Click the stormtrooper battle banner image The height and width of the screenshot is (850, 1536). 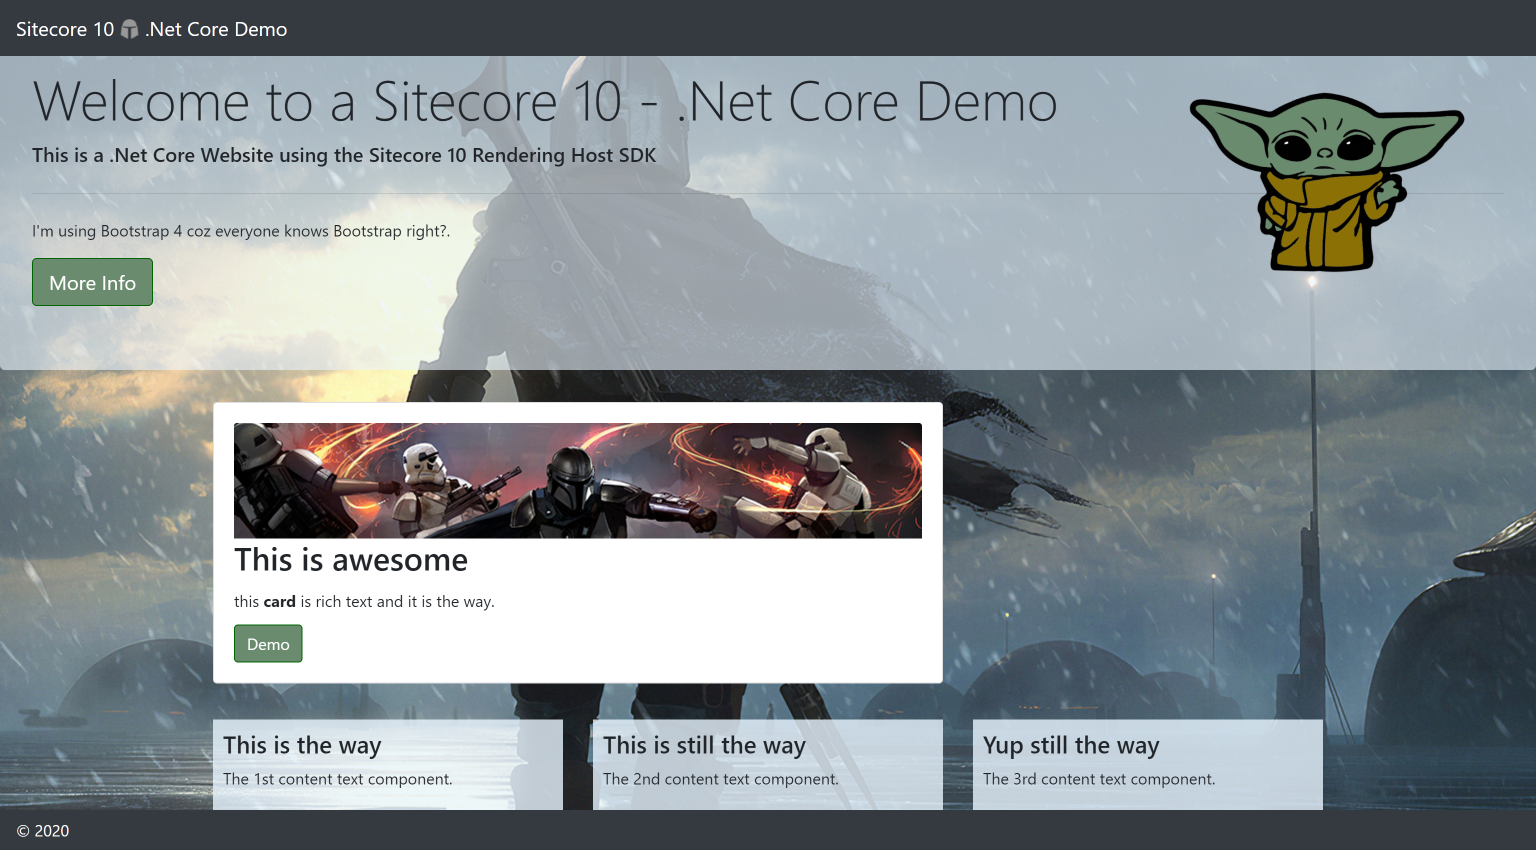coord(578,481)
